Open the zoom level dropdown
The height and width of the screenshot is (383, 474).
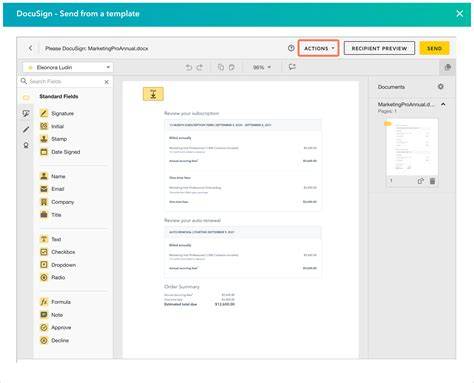[262, 67]
